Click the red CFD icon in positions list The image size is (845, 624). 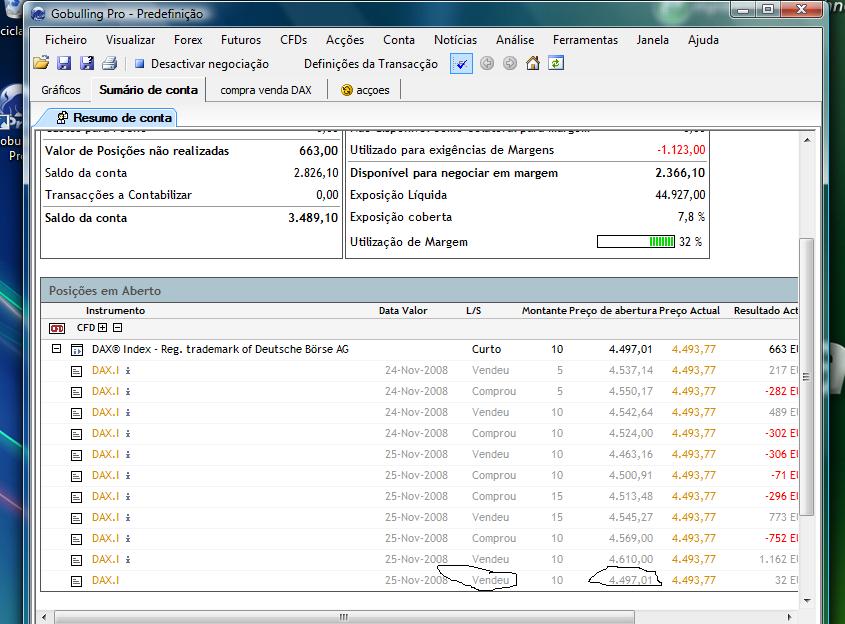coord(57,328)
